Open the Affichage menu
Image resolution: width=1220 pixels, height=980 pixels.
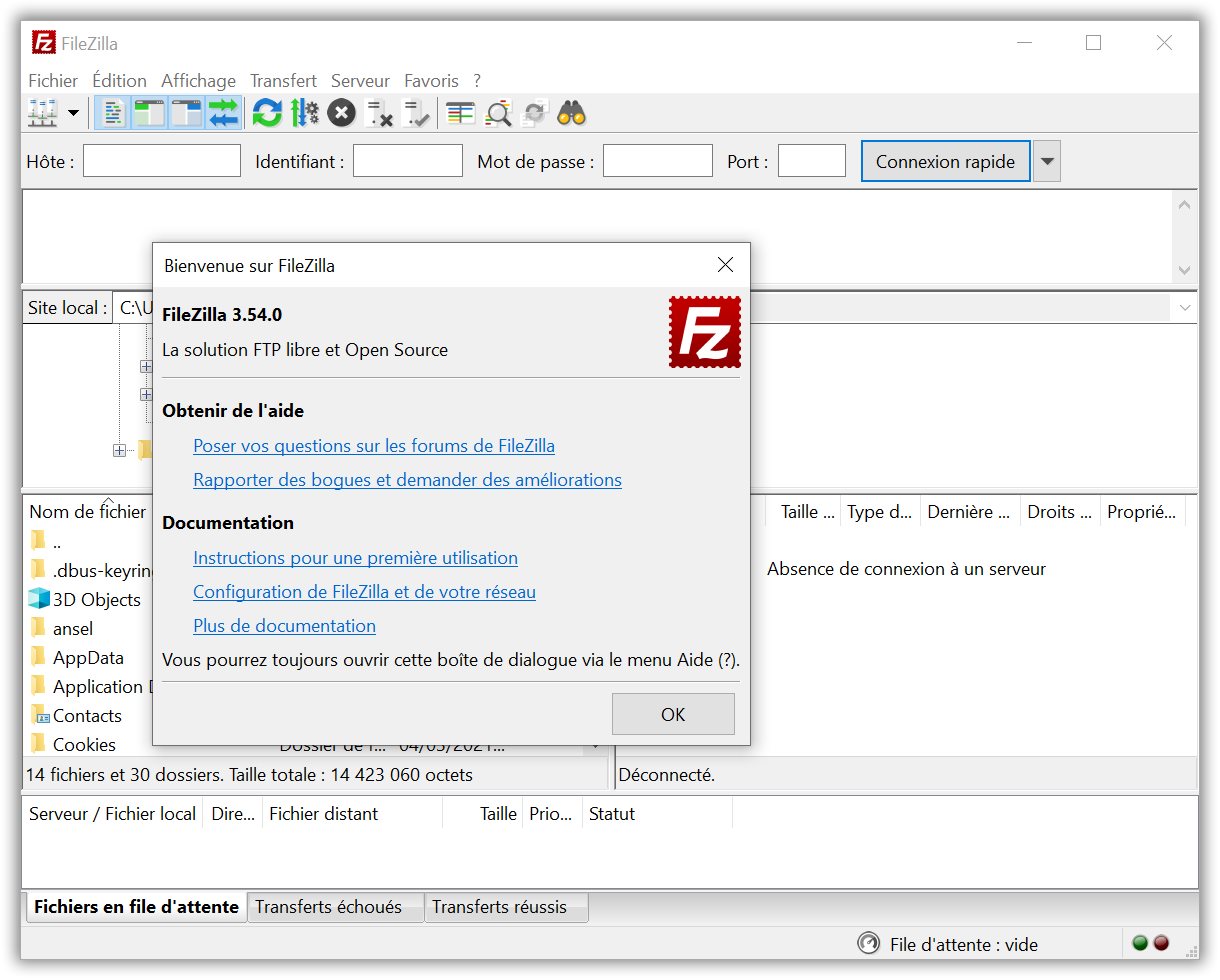pyautogui.click(x=198, y=81)
